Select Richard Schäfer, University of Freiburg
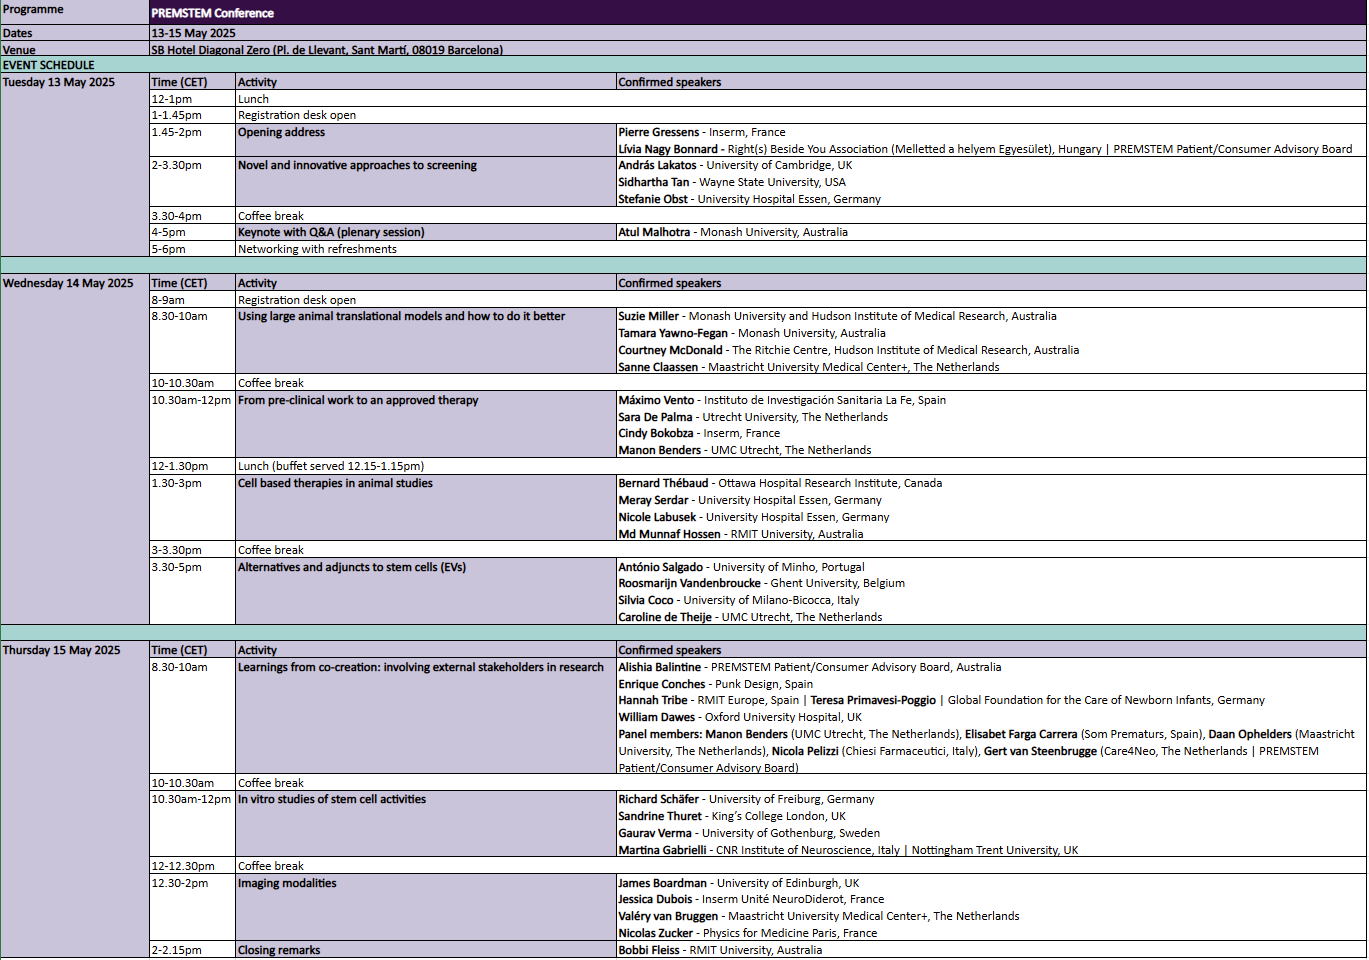 point(746,799)
